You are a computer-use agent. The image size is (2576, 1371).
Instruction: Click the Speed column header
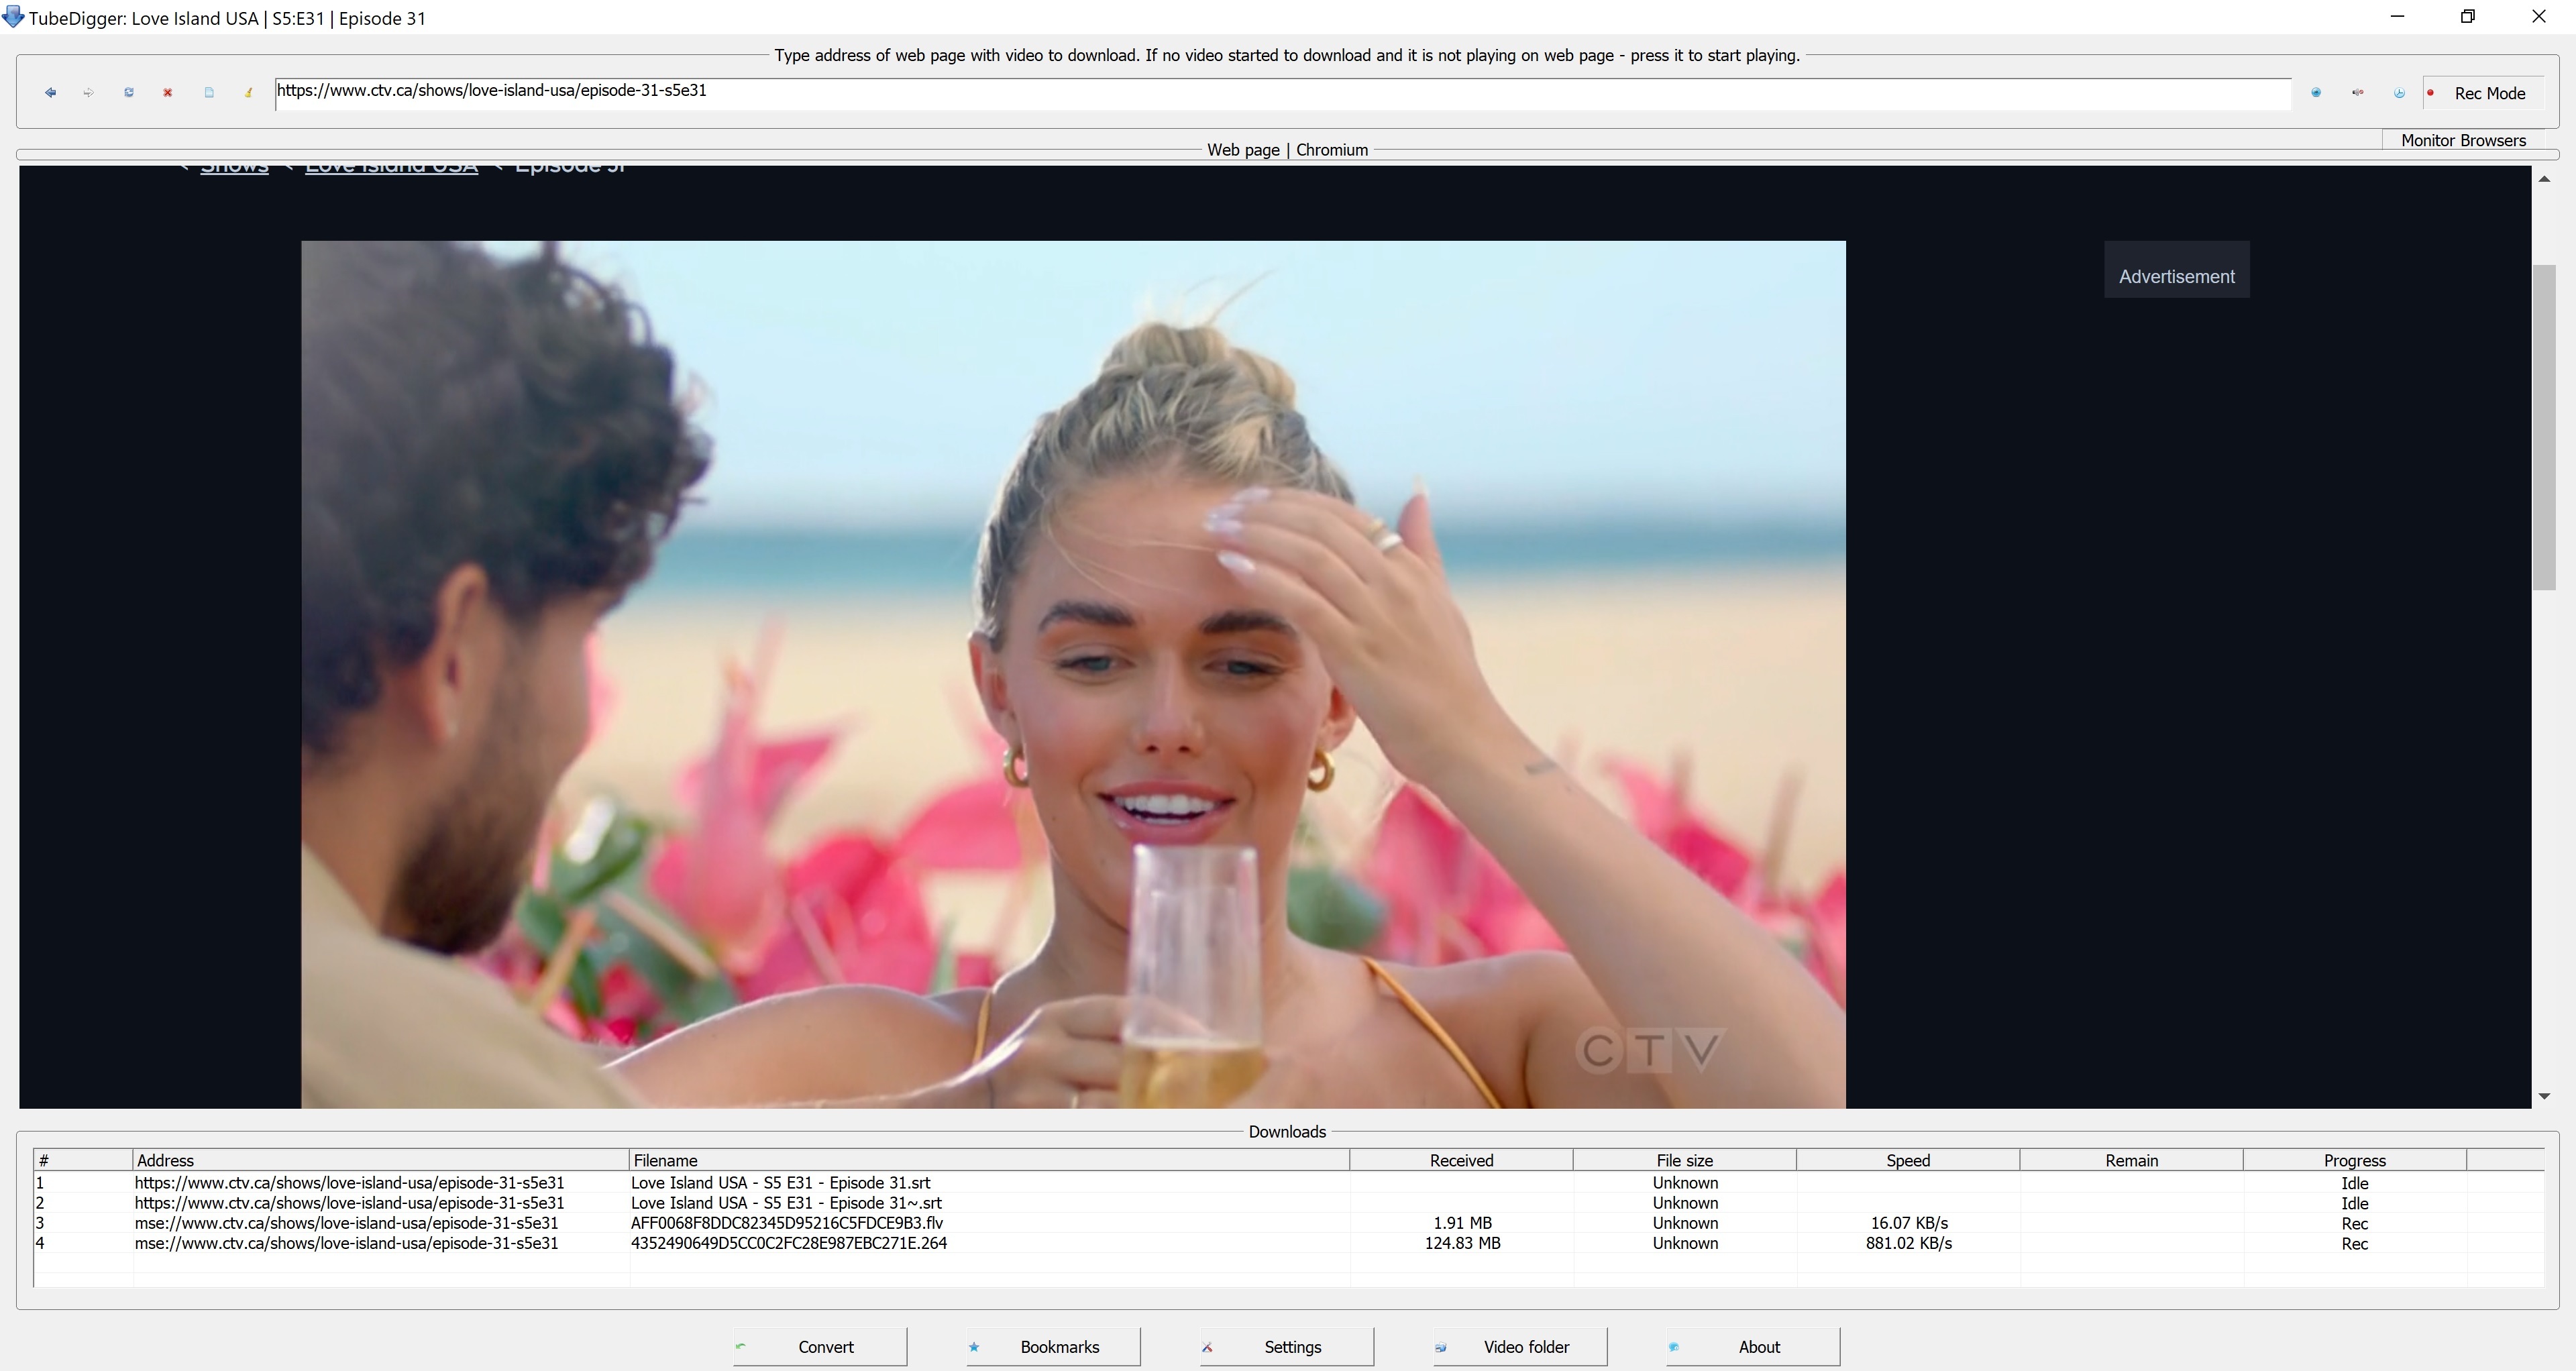[x=1908, y=1160]
